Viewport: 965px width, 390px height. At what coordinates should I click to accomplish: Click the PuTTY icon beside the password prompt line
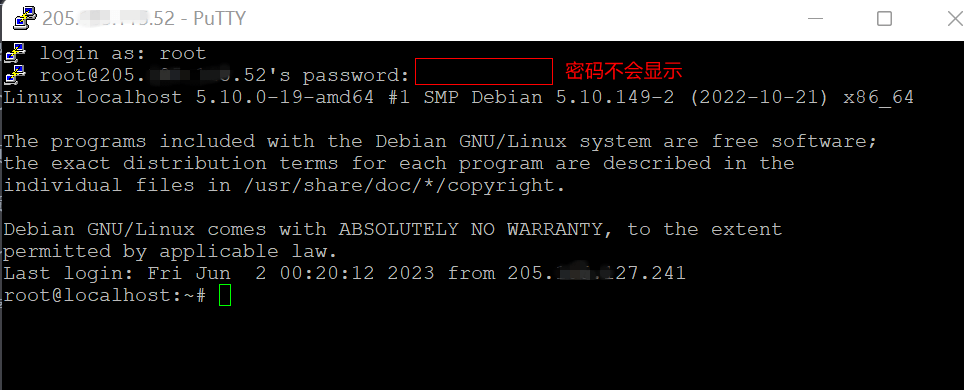[14, 74]
